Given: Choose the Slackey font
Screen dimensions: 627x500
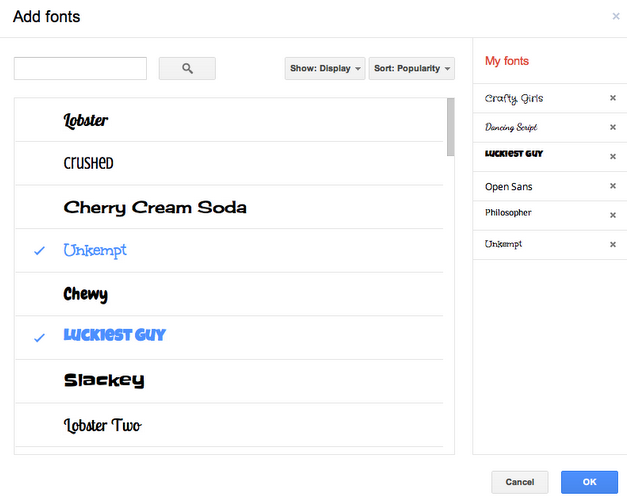Looking at the screenshot, I should [x=104, y=380].
